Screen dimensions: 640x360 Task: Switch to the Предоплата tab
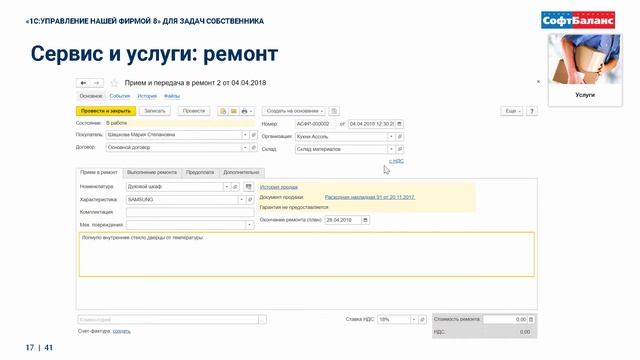(x=200, y=173)
